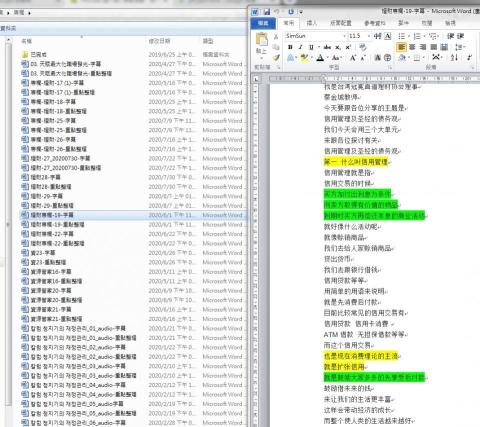Toggle the Align Left button
This screenshot has height=427, width=480.
[x=402, y=47]
